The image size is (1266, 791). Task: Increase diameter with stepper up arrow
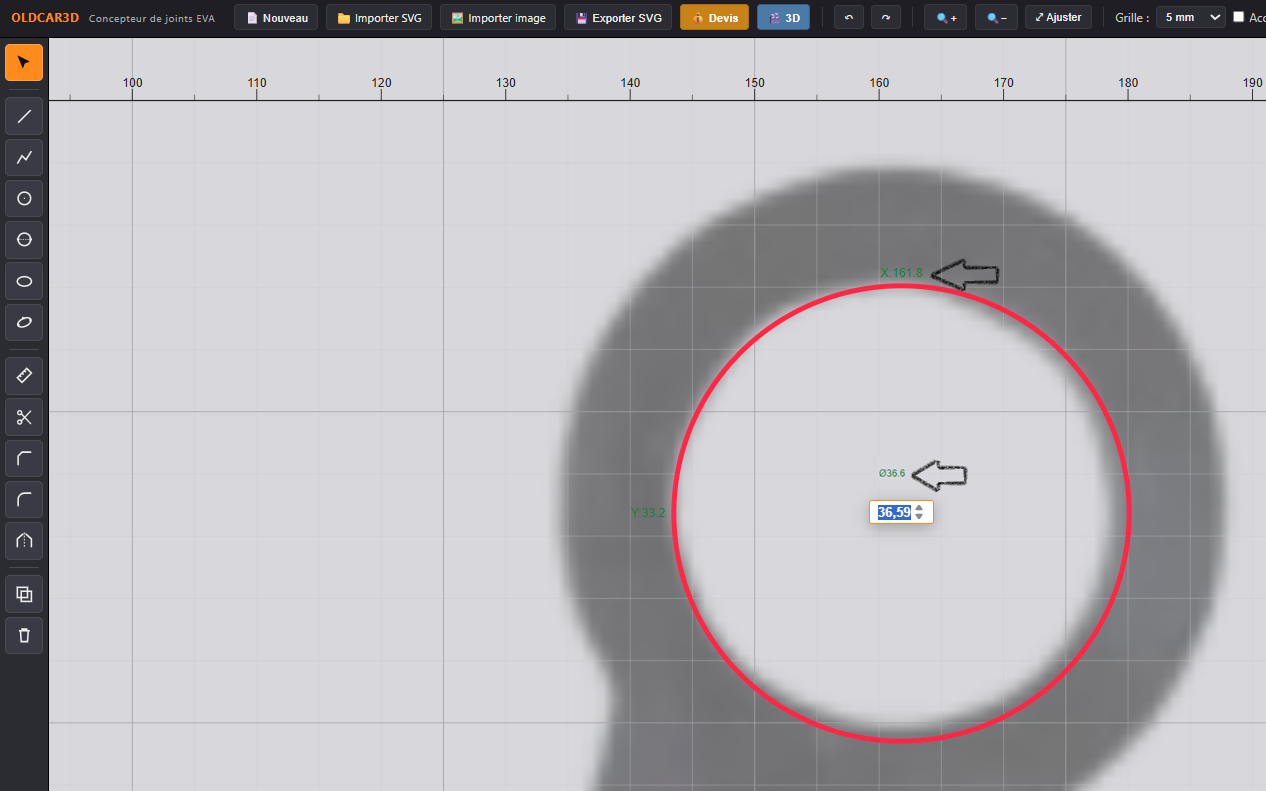point(919,508)
